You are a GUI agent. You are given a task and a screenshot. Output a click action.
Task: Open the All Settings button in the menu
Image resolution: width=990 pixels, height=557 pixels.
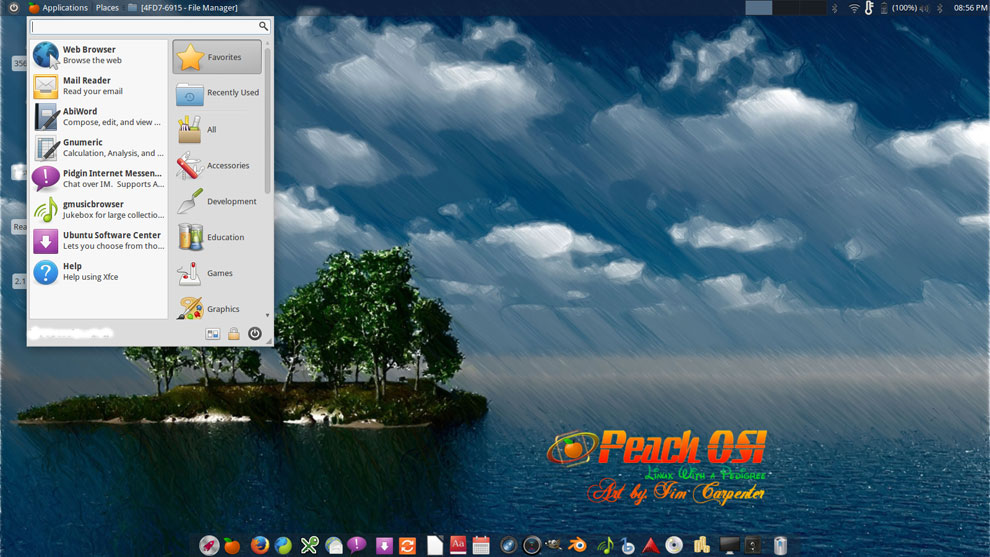pyautogui.click(x=213, y=333)
